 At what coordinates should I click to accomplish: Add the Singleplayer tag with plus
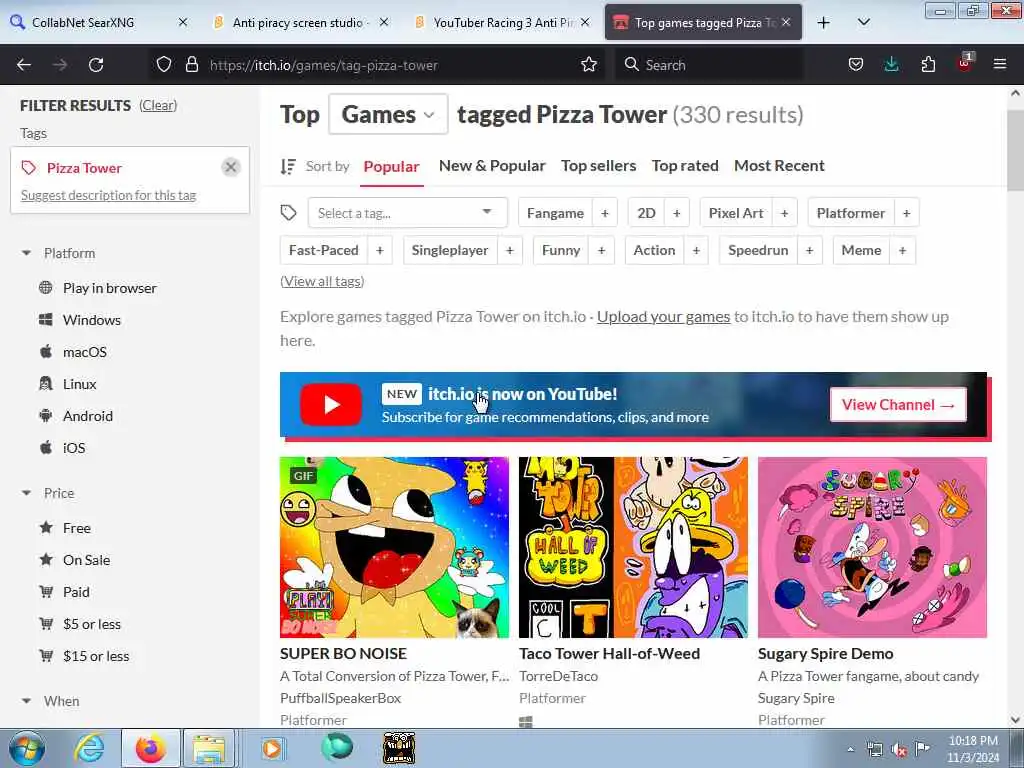point(510,250)
